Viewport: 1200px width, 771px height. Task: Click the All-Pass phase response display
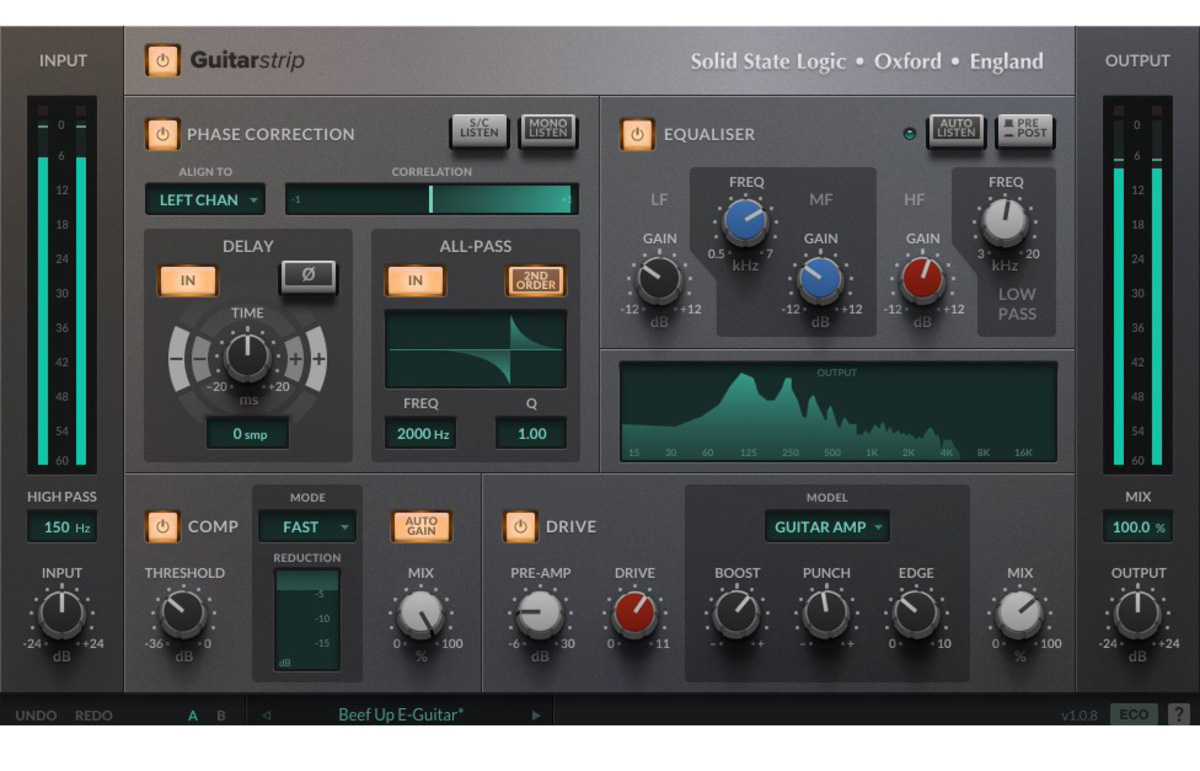476,349
